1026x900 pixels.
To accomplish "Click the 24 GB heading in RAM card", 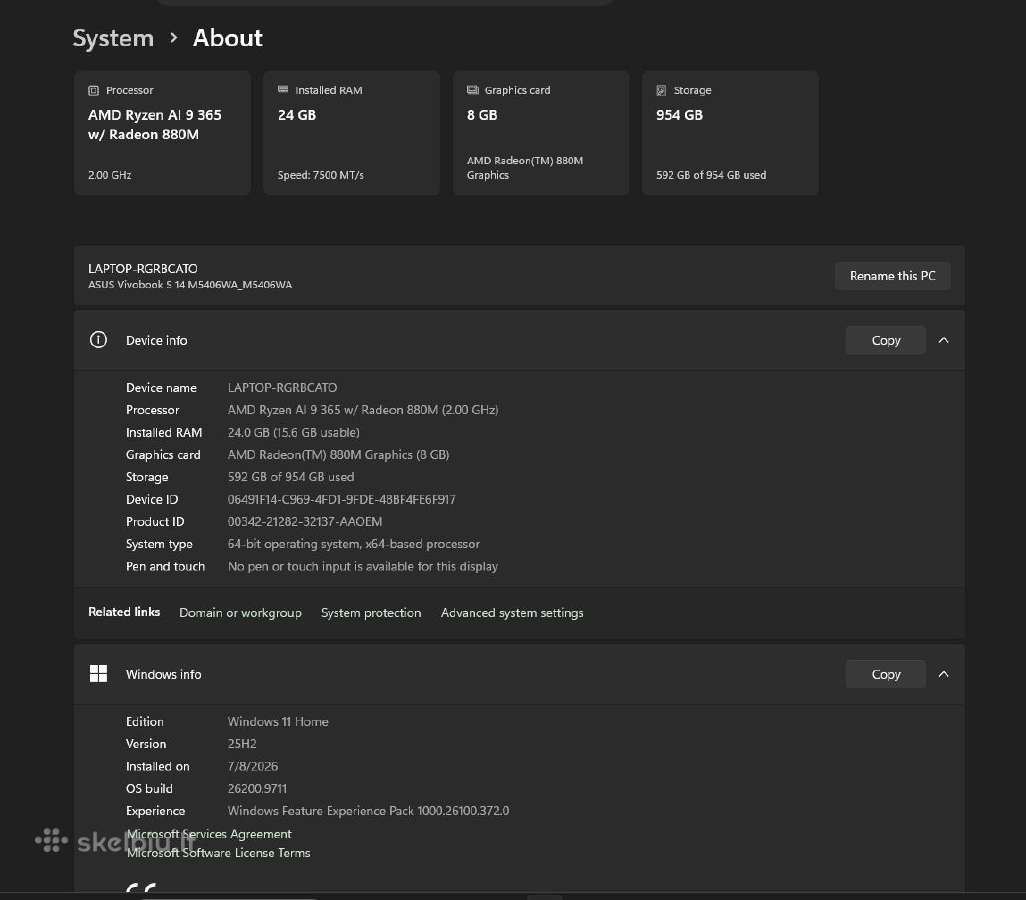I will (297, 115).
